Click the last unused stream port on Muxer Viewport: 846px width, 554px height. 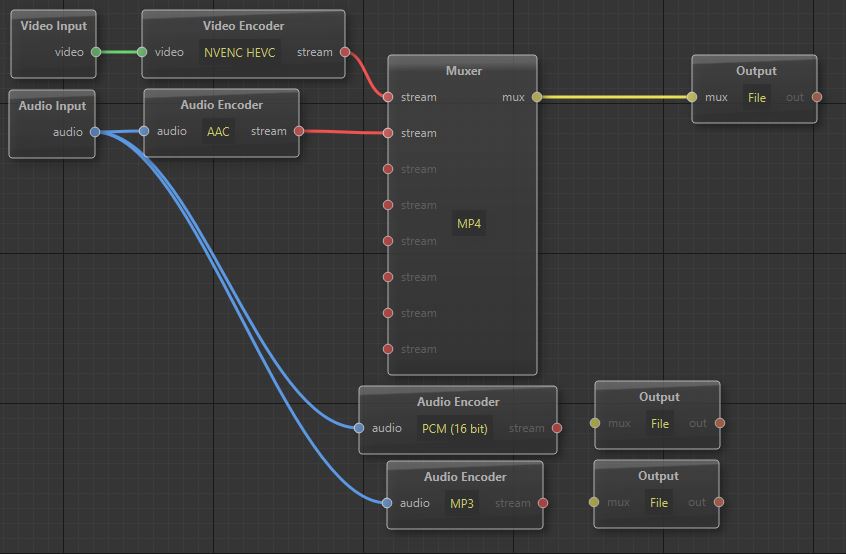(388, 349)
